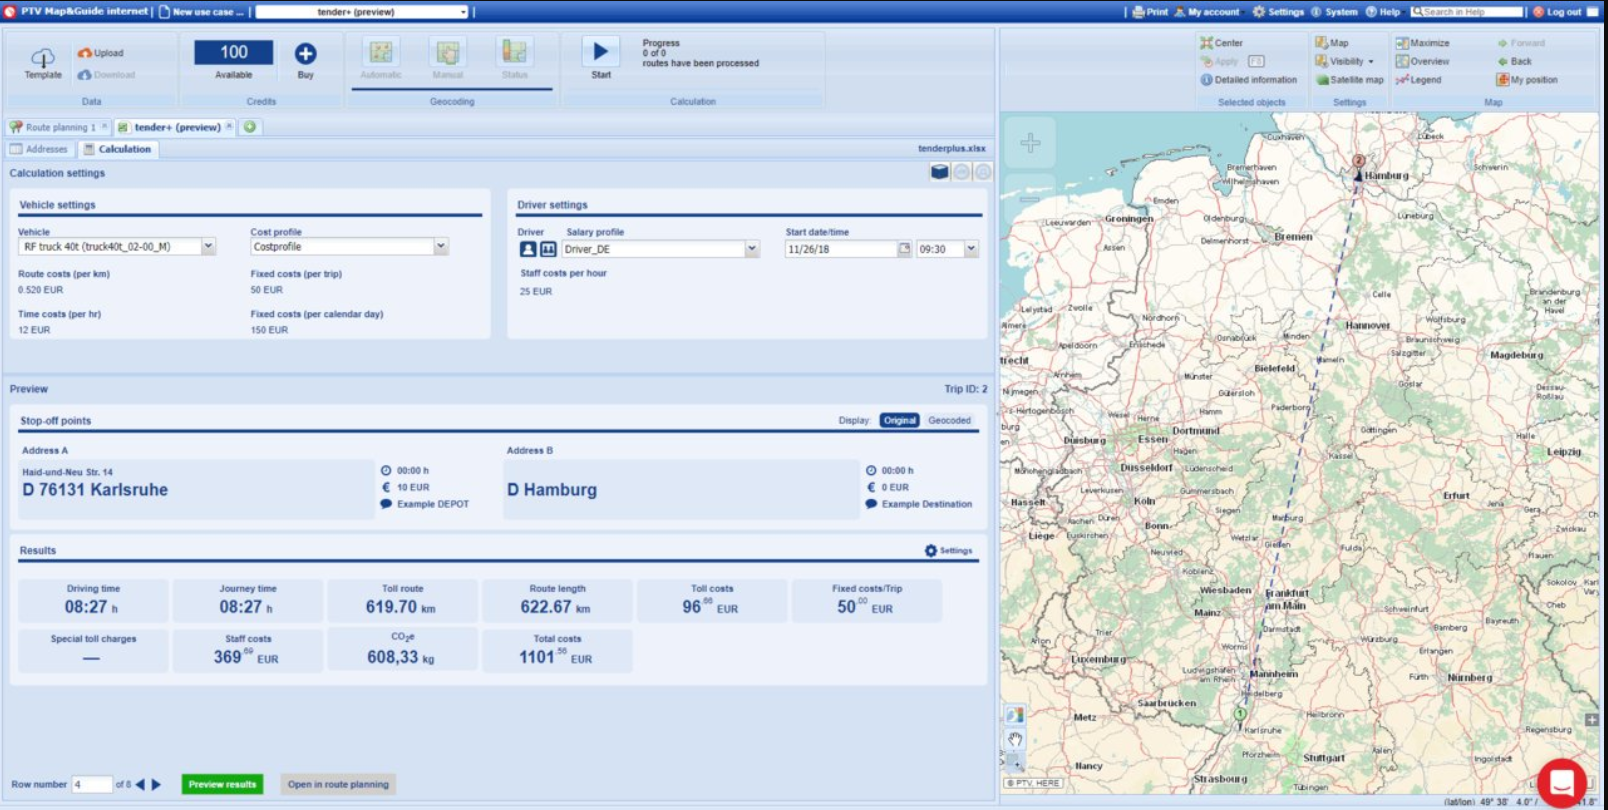1608x810 pixels.
Task: Expand the Vehicle dropdown
Action: pos(208,246)
